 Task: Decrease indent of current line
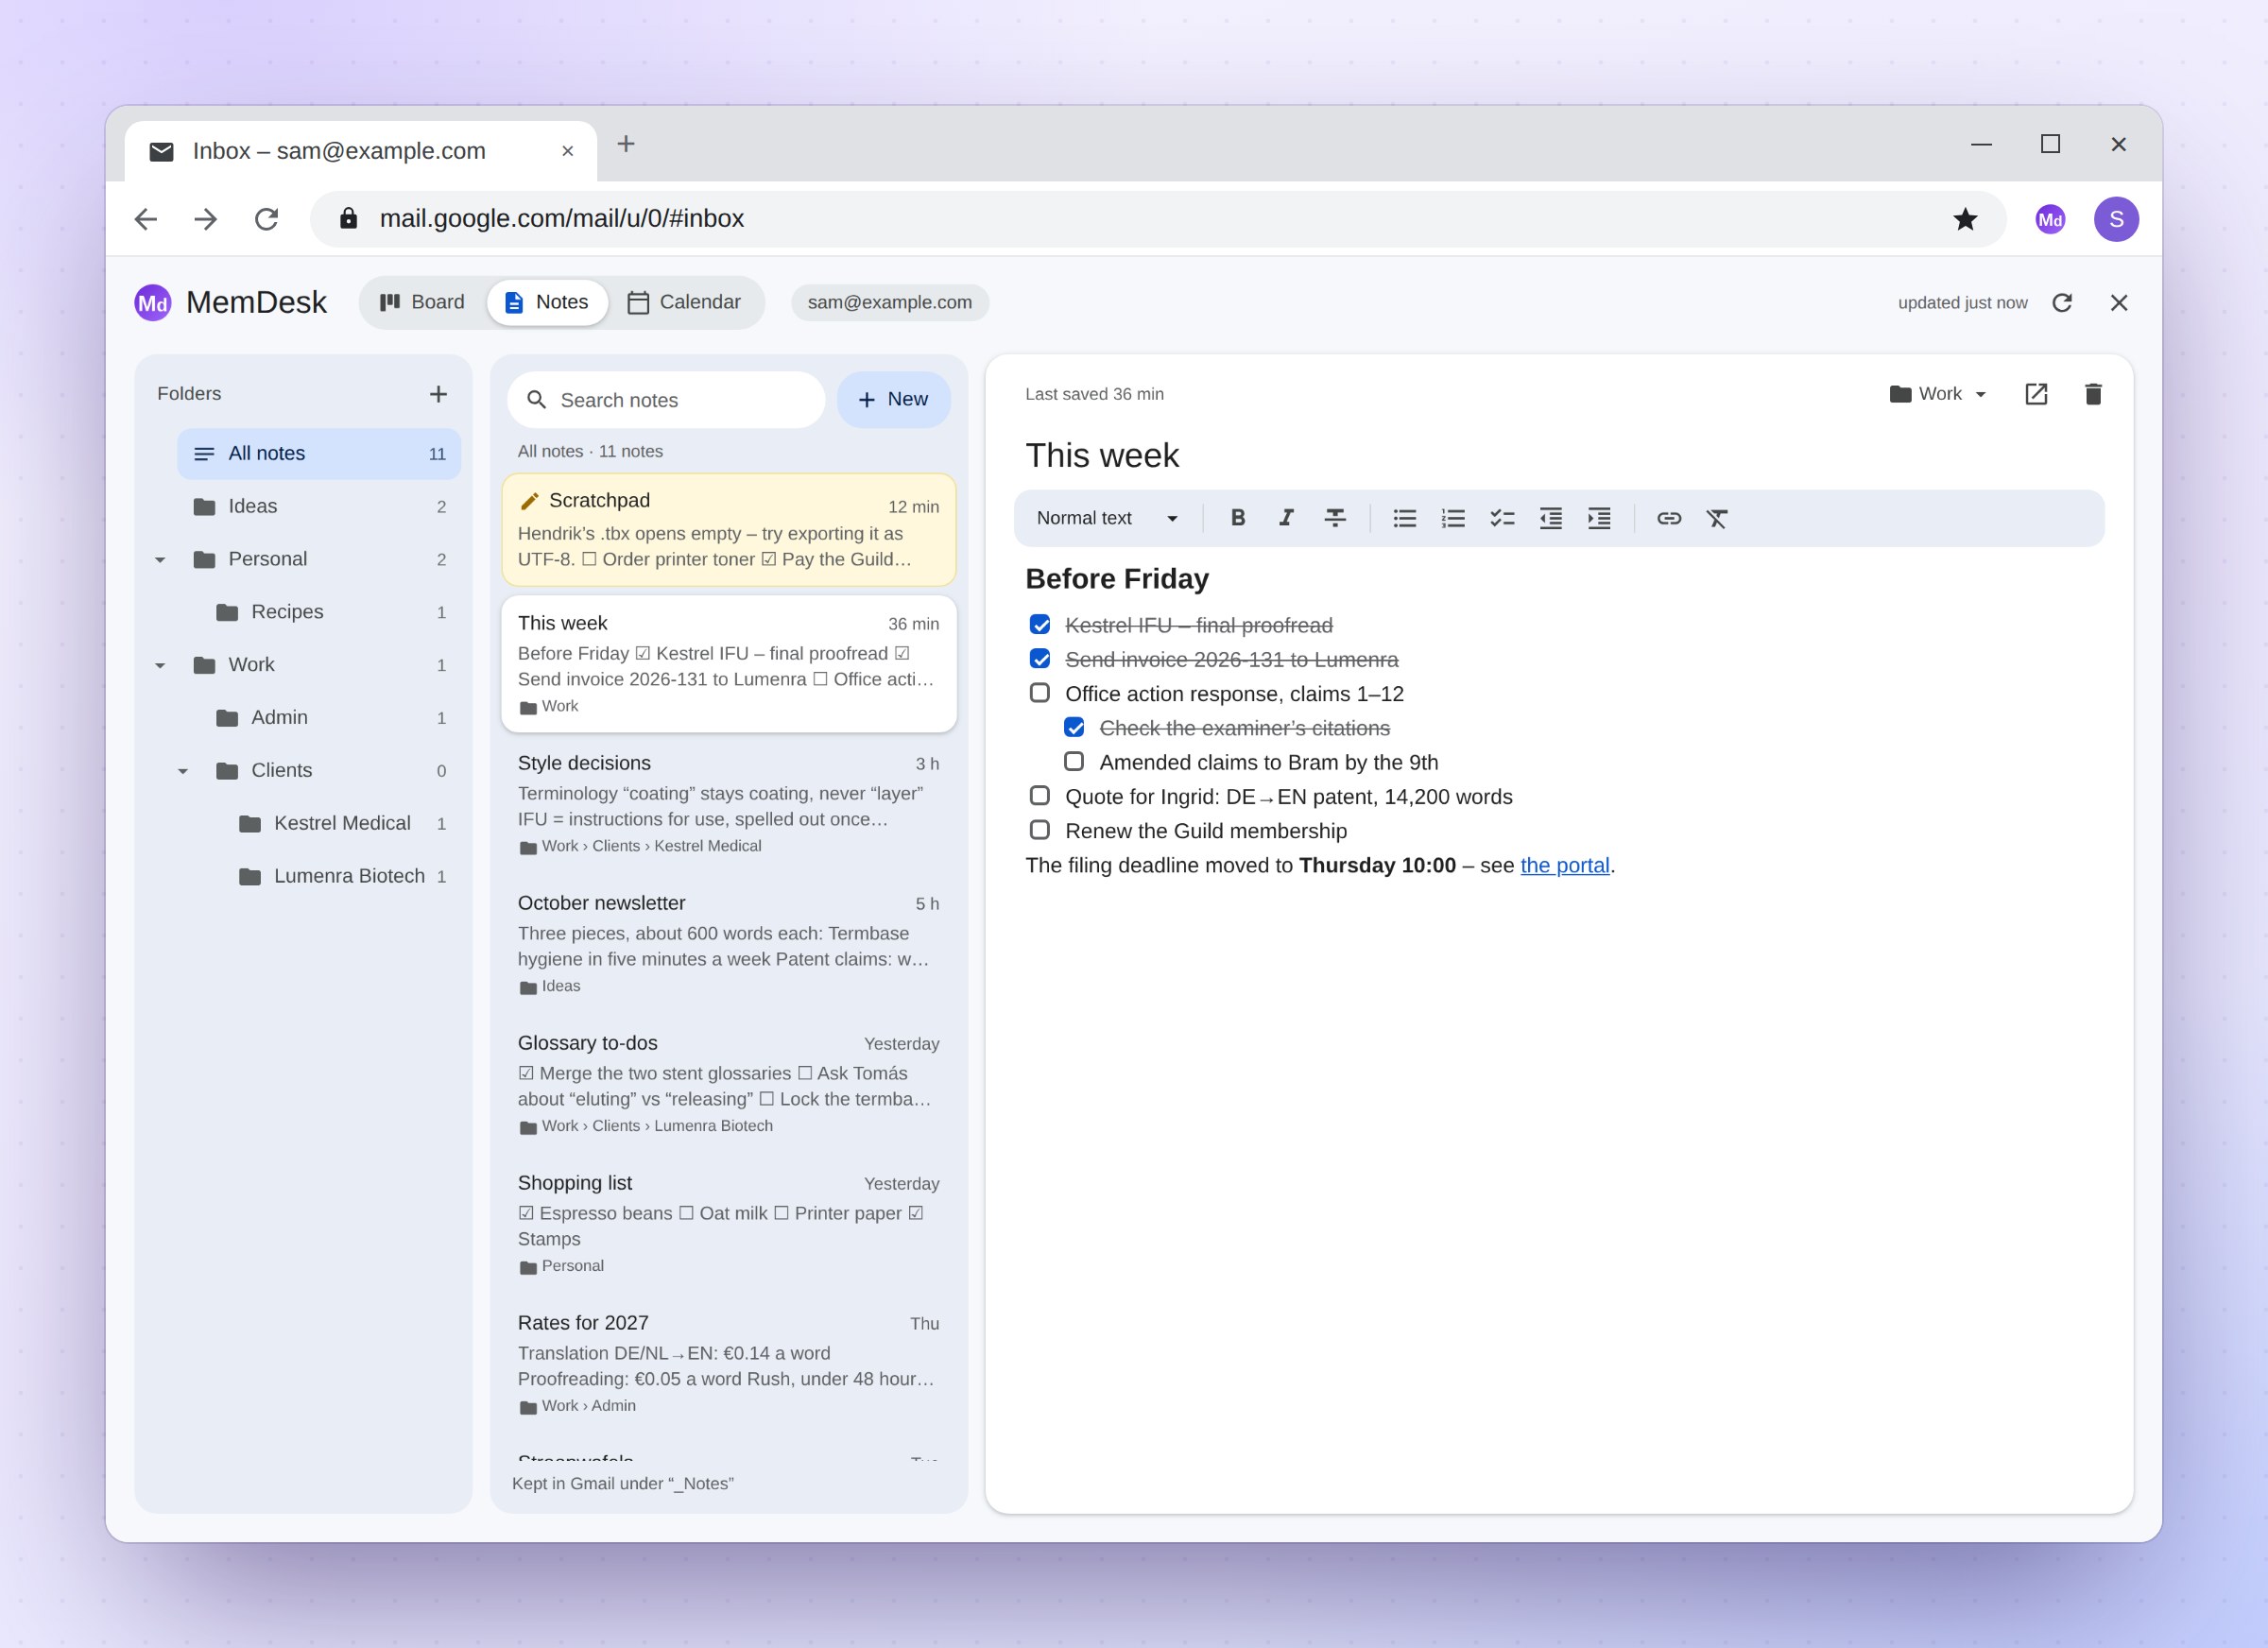(1550, 518)
